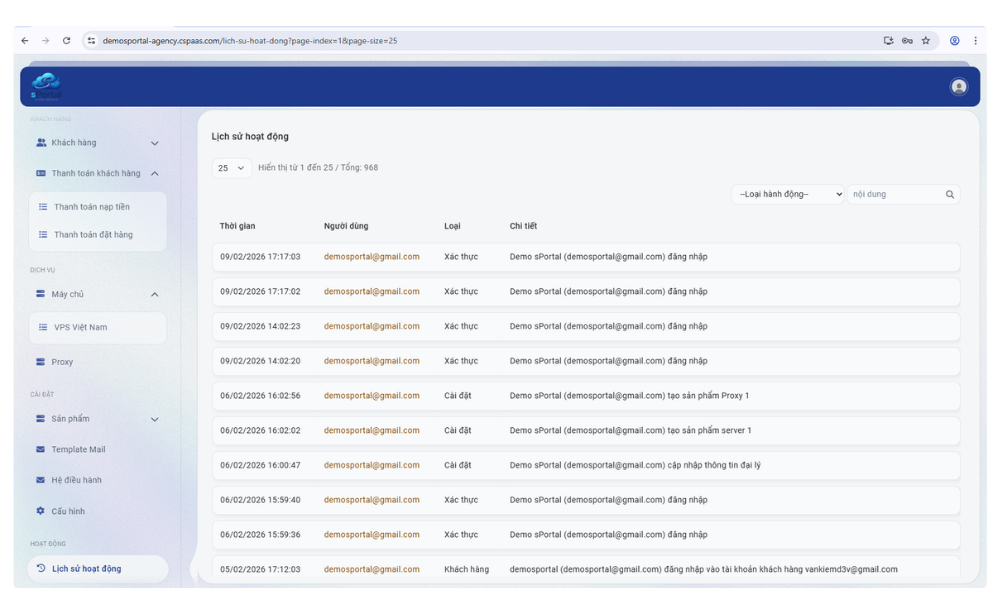The image size is (1000, 600).
Task: Collapse the Máy chủ section chevron
Action: pyautogui.click(x=154, y=295)
